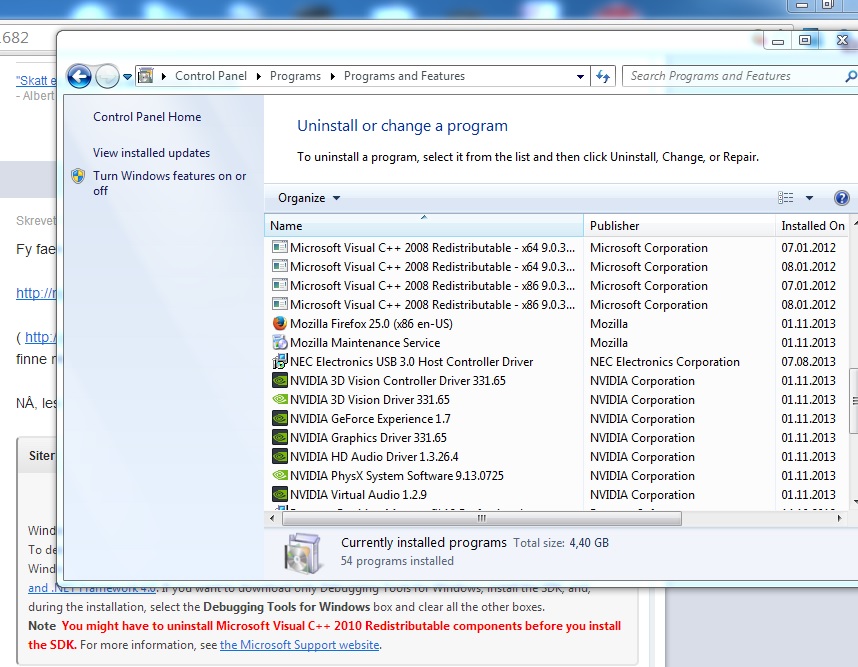Open Control Panel Home

(147, 117)
